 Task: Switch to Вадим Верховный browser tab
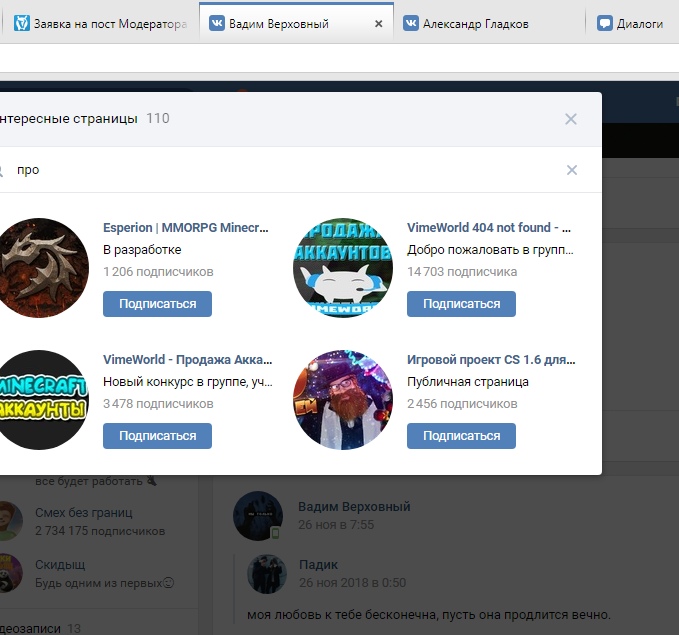tap(280, 23)
